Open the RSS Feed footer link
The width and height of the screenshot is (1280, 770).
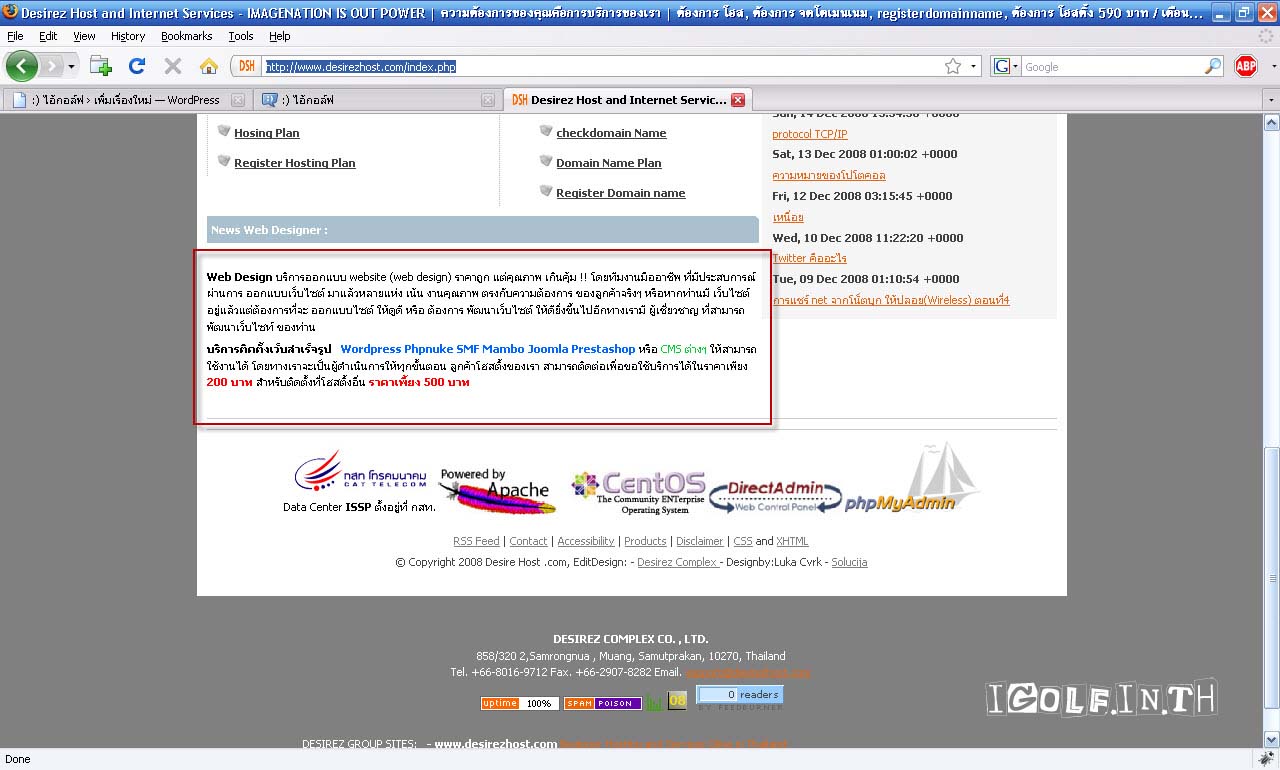(476, 541)
